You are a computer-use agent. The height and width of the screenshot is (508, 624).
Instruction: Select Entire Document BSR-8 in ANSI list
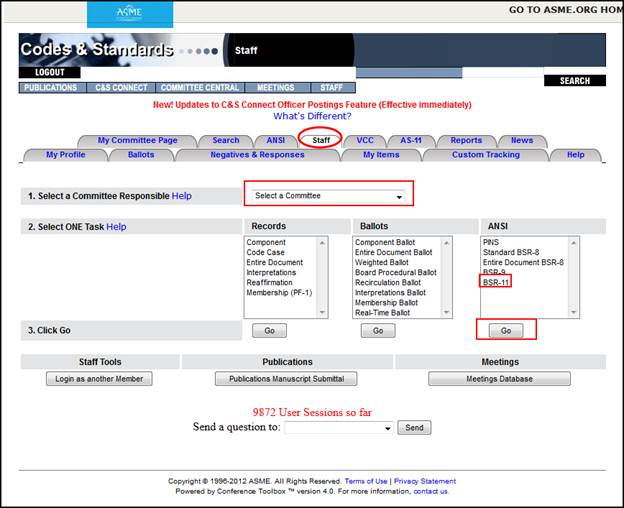tap(523, 263)
